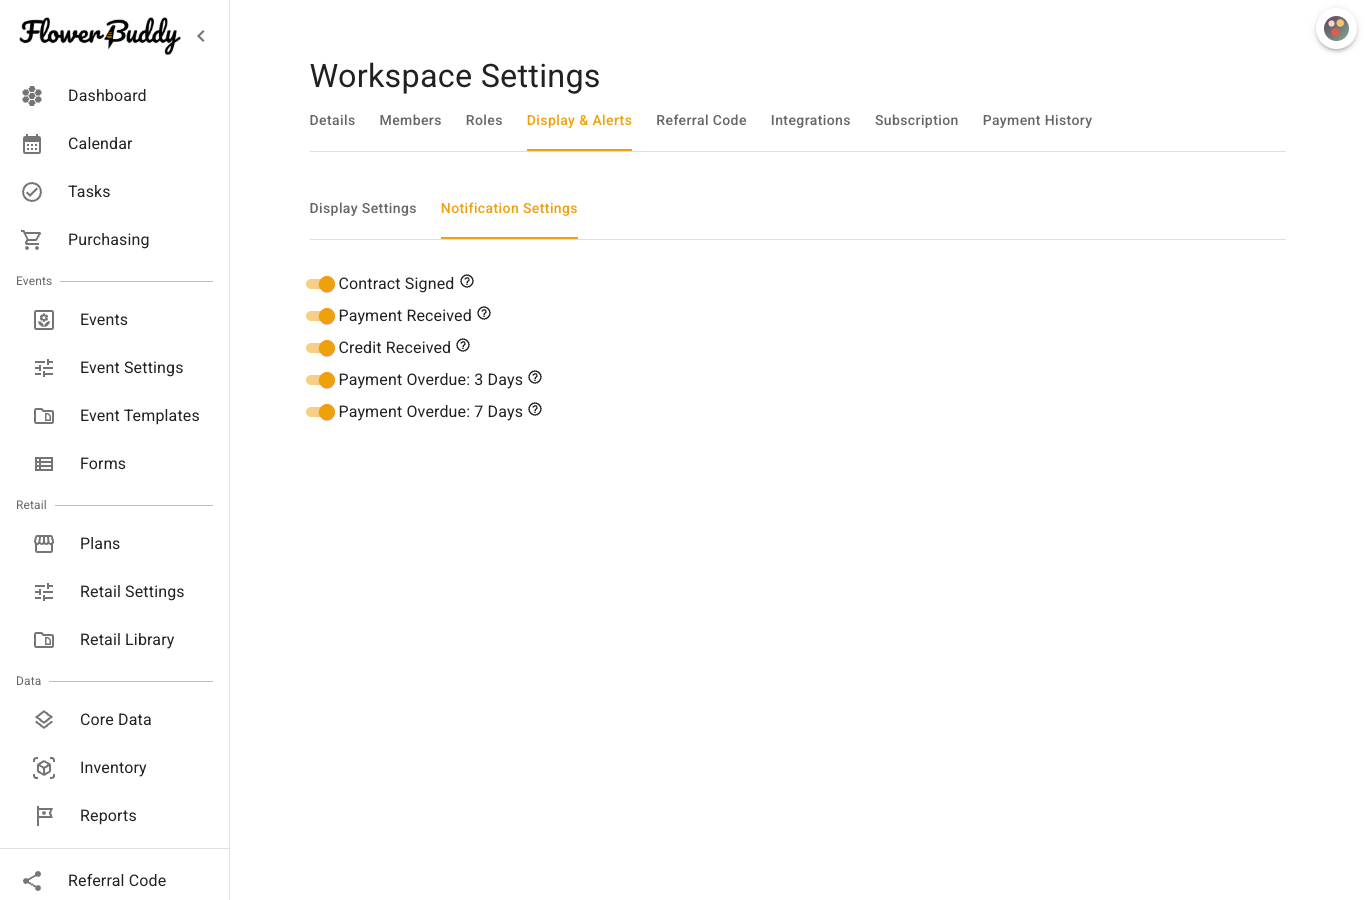The height and width of the screenshot is (900, 1365).
Task: Click the Event Templates folder icon
Action: [x=44, y=416]
